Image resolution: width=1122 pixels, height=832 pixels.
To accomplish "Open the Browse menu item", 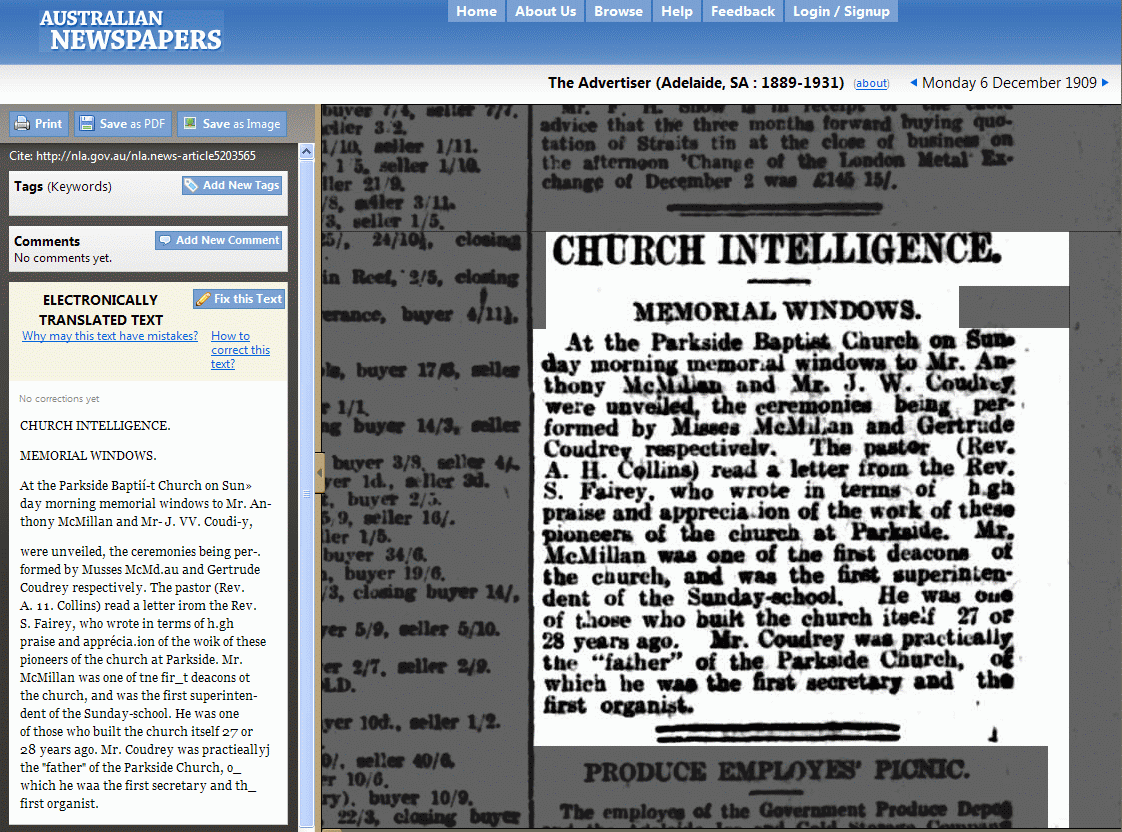I will pos(618,11).
